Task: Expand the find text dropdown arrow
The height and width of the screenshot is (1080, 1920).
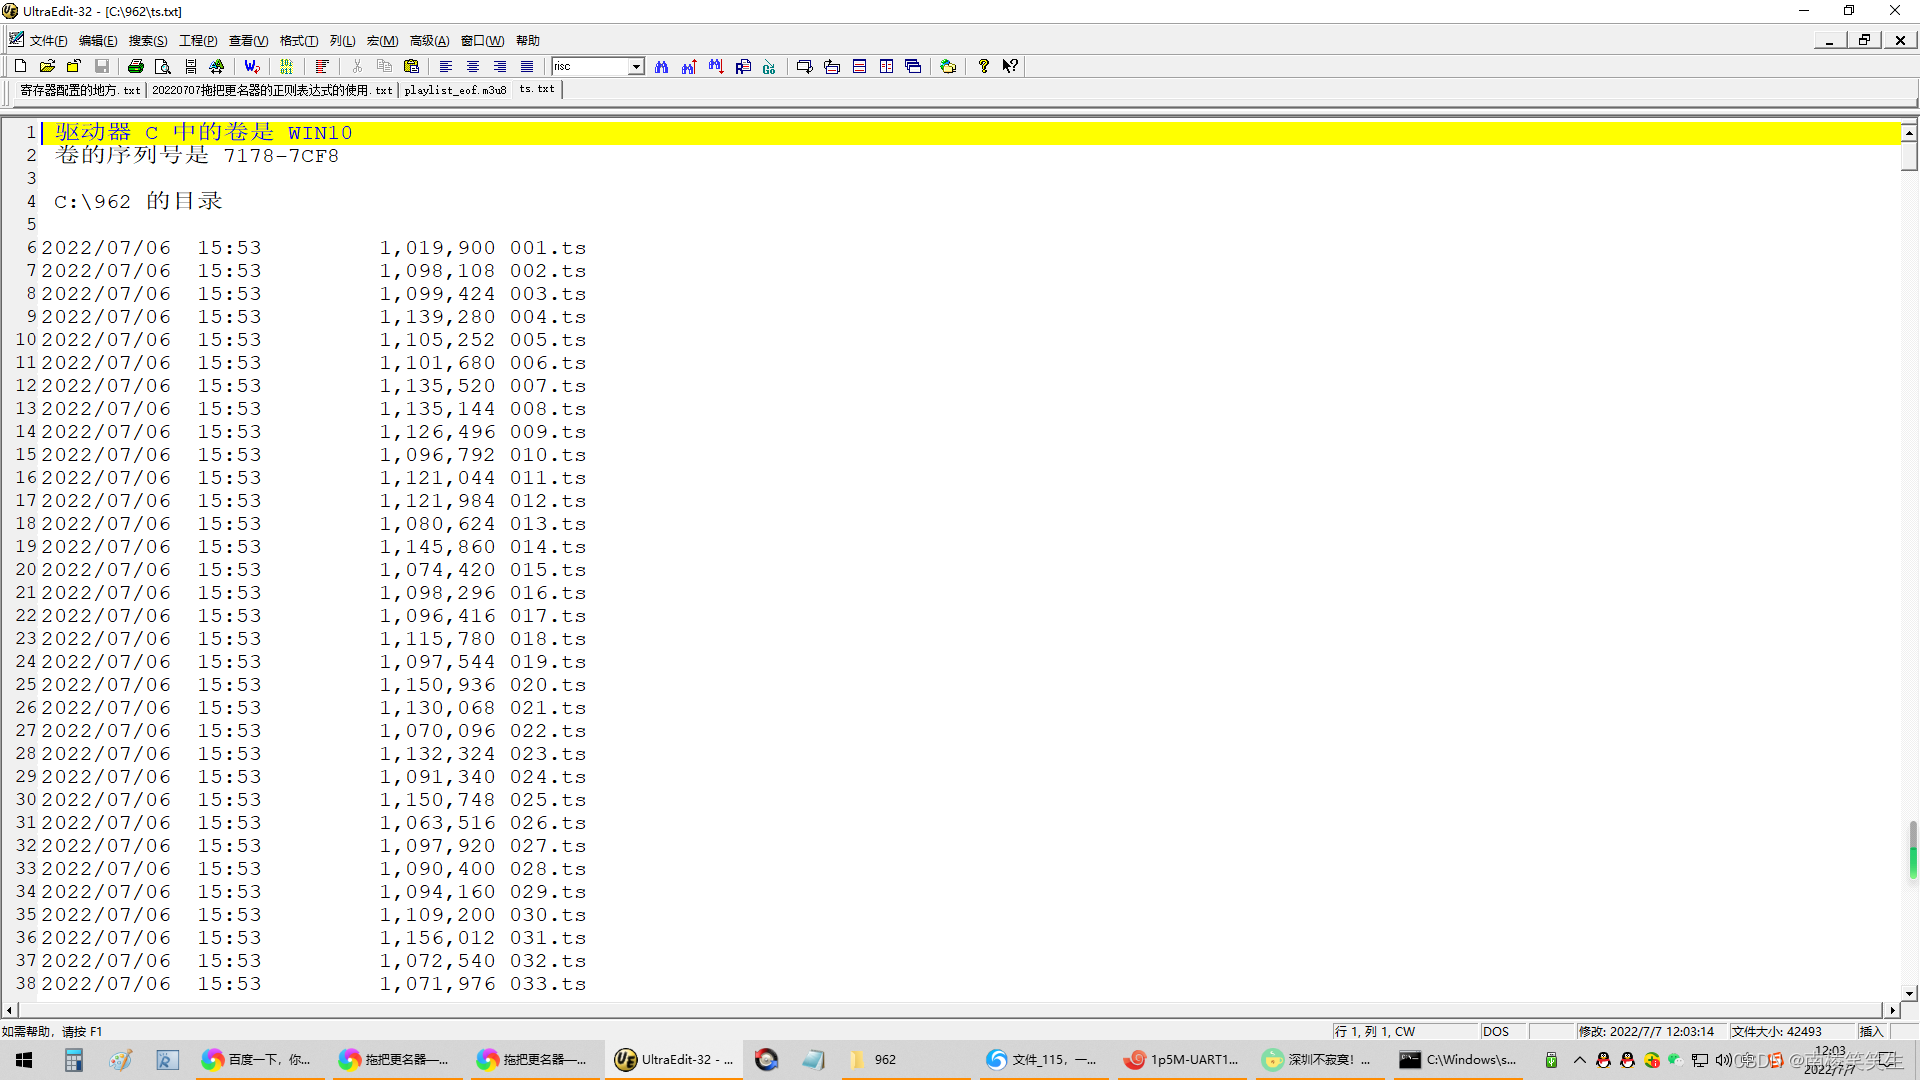Action: pos(636,66)
